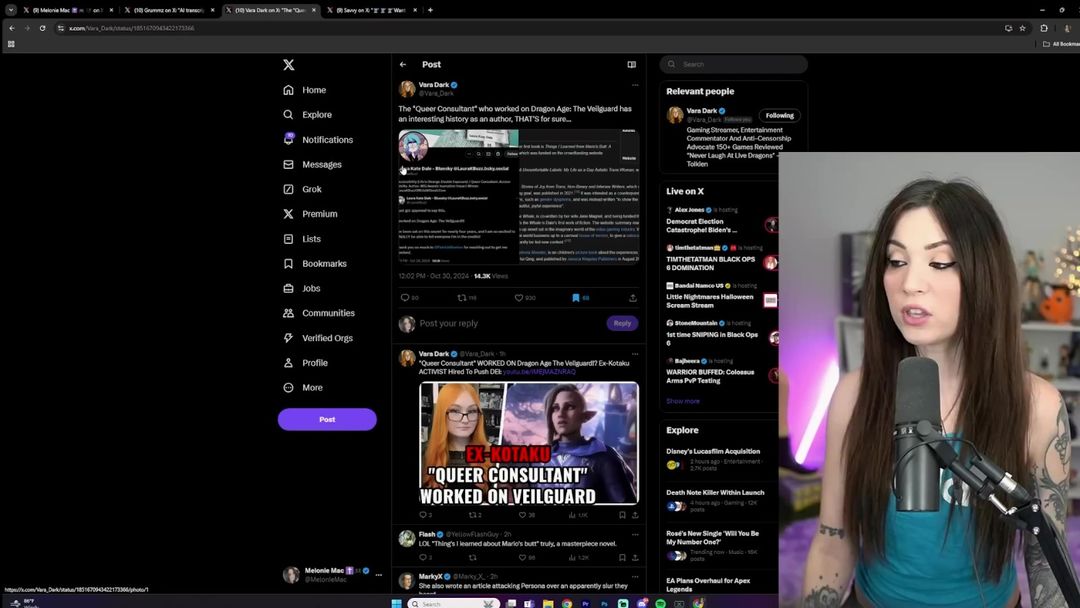This screenshot has width=1080, height=608.
Task: Open Lists in the sidebar
Action: coord(302,239)
